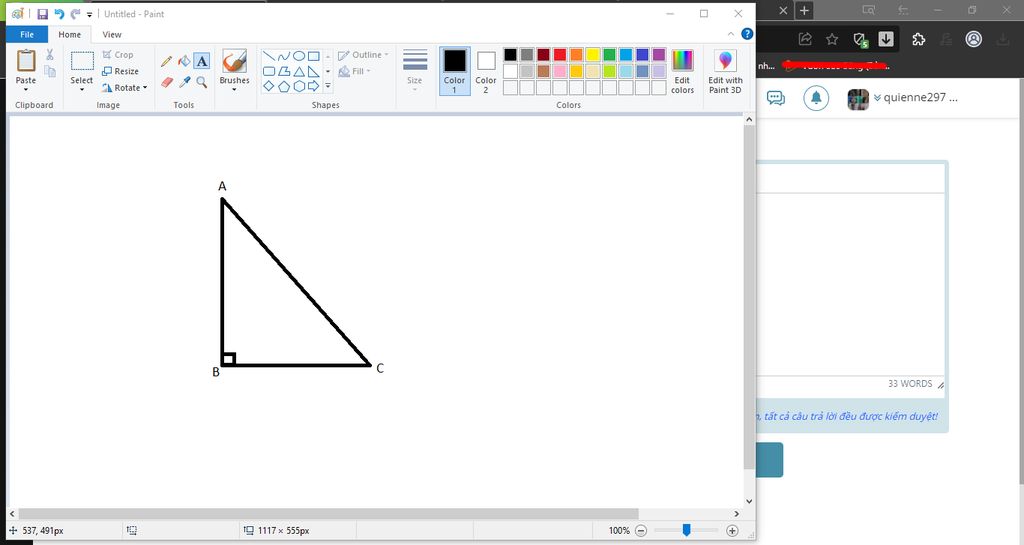This screenshot has width=1024, height=545.
Task: Click the vertical scrollbar down arrow in Paint
Action: click(749, 501)
